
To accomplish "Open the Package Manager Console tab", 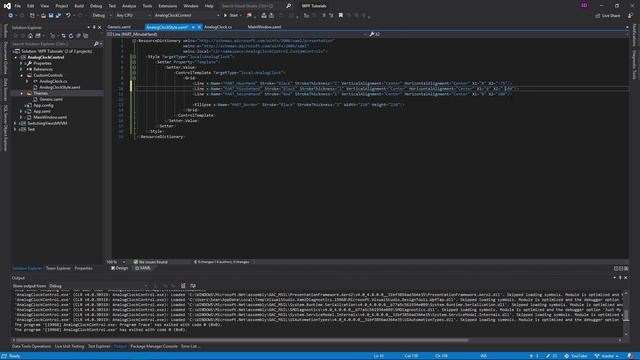I will coord(154,346).
